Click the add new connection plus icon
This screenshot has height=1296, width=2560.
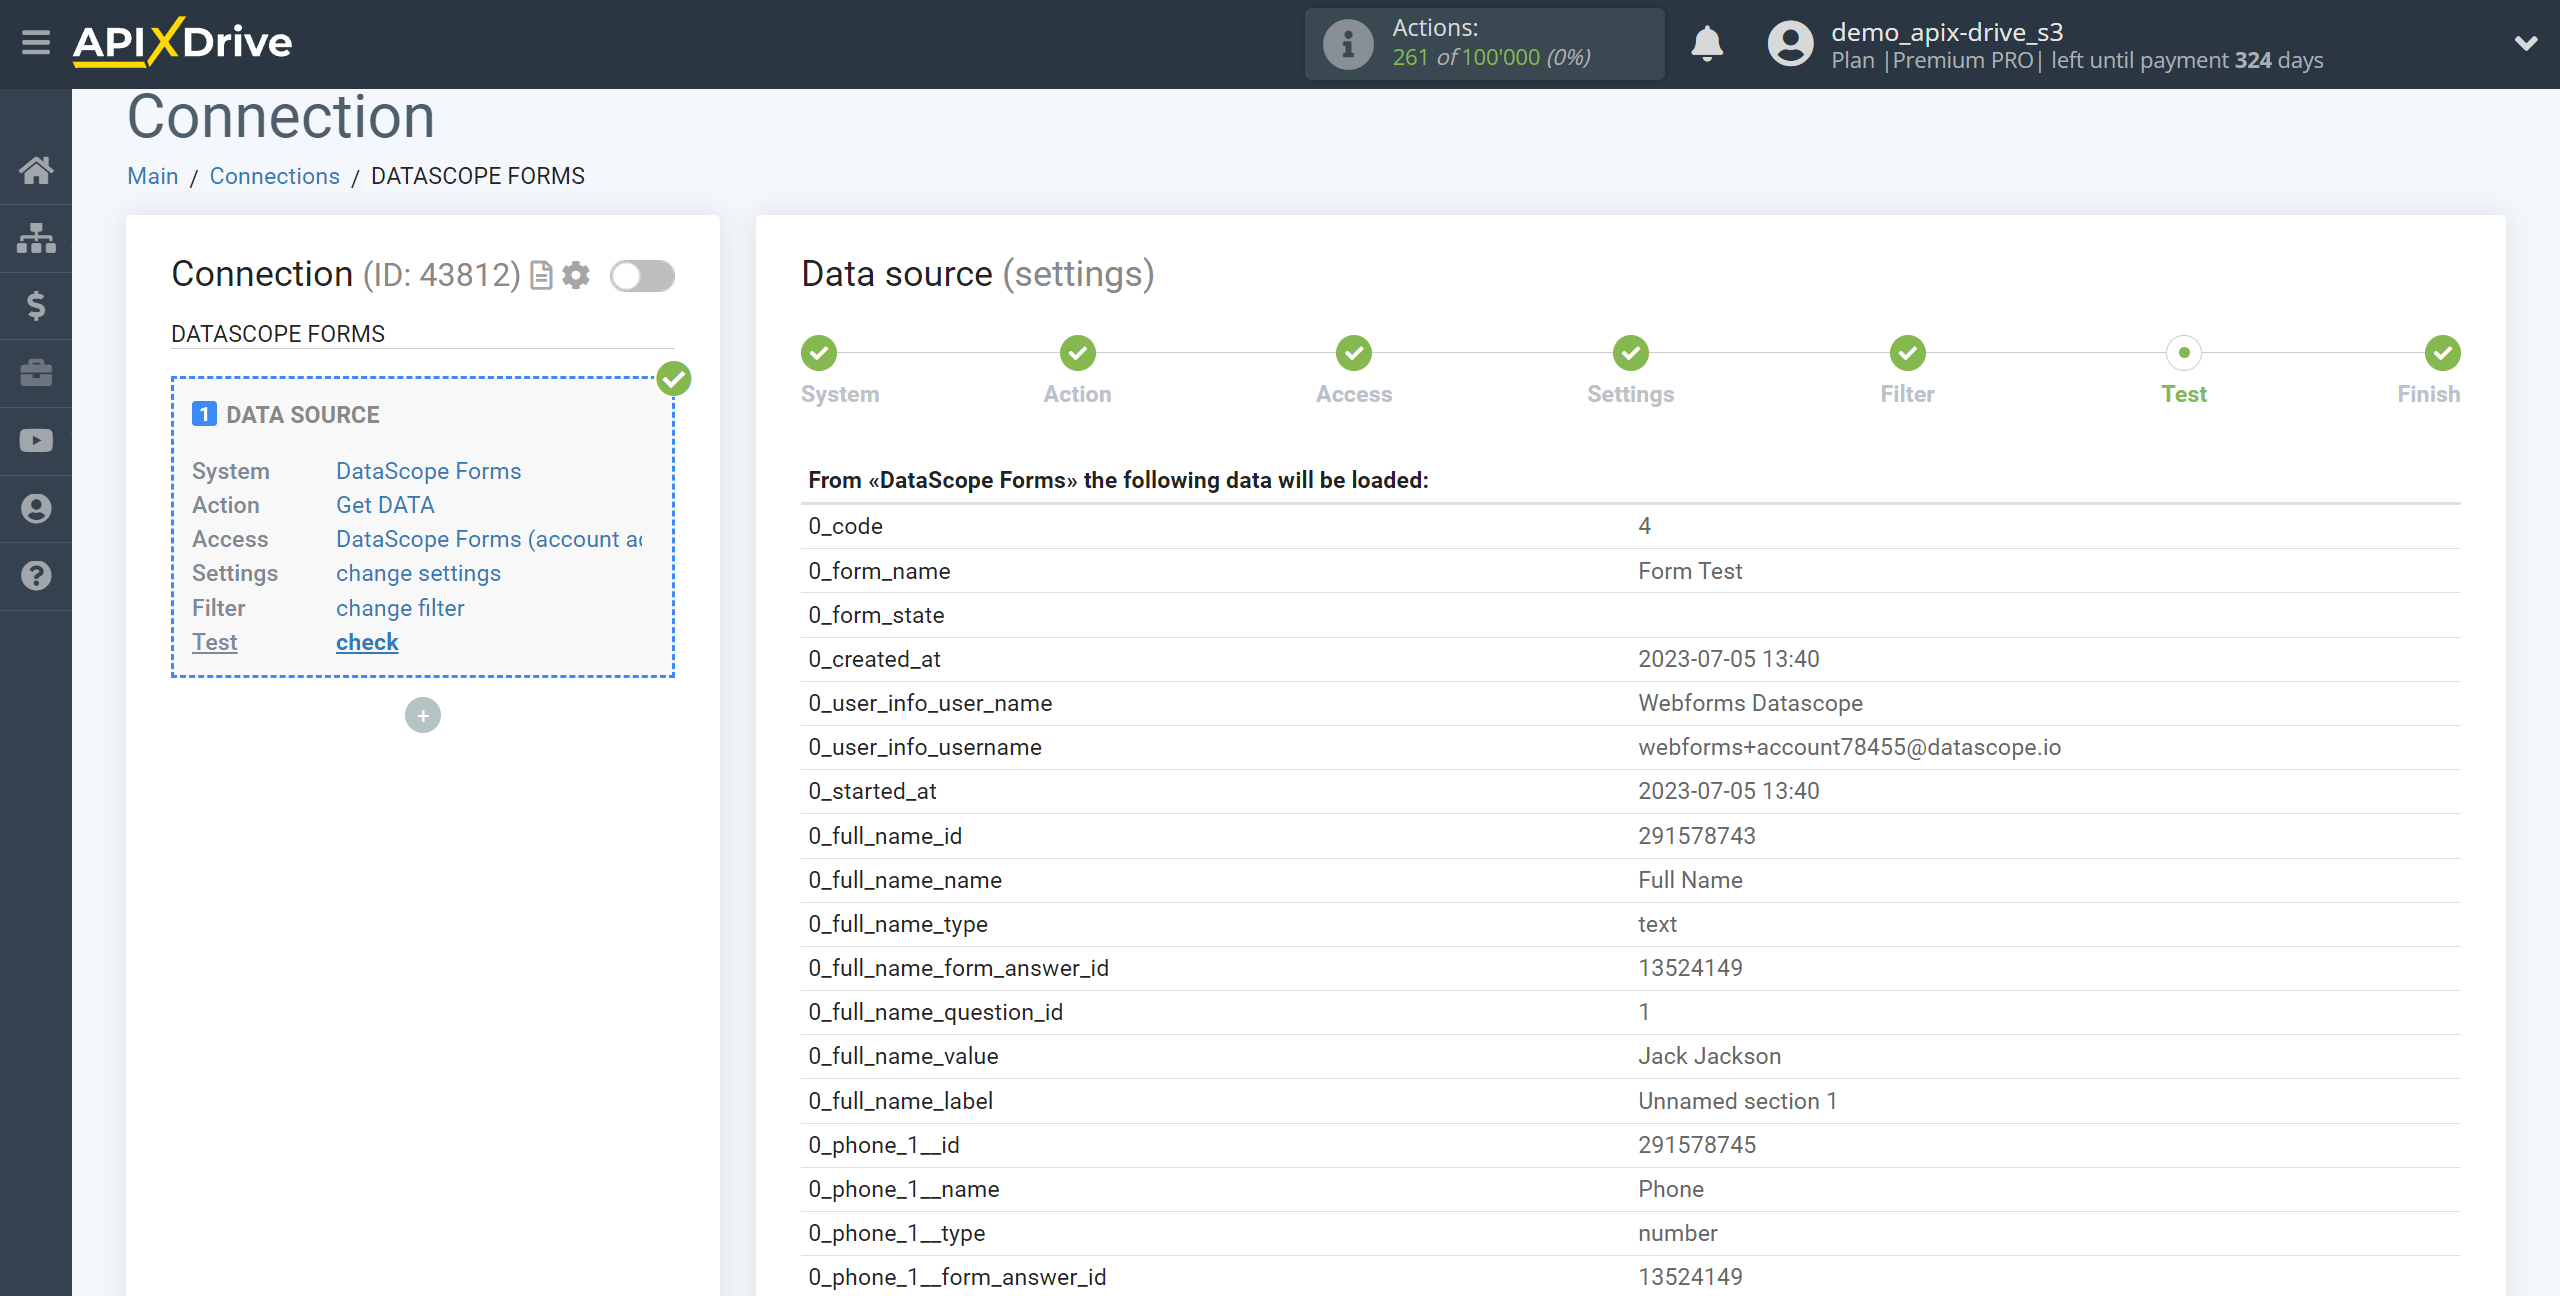click(x=423, y=714)
